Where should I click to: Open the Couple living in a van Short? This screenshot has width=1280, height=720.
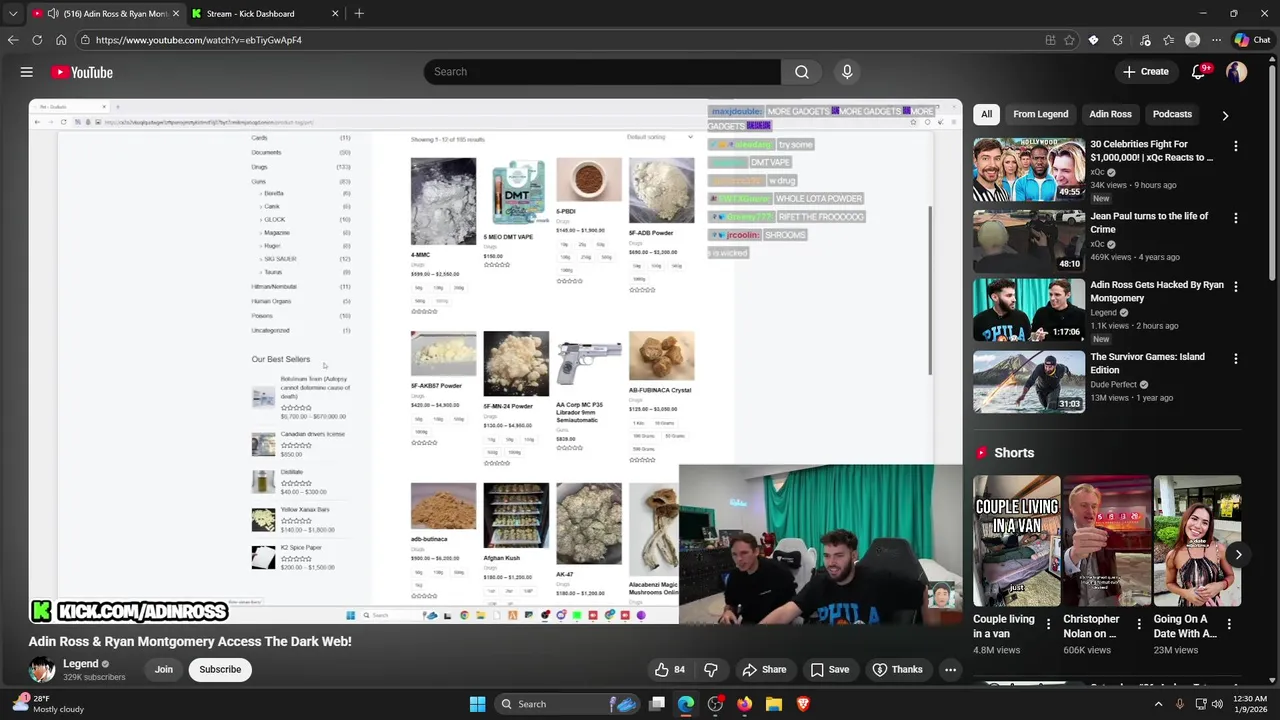1017,541
